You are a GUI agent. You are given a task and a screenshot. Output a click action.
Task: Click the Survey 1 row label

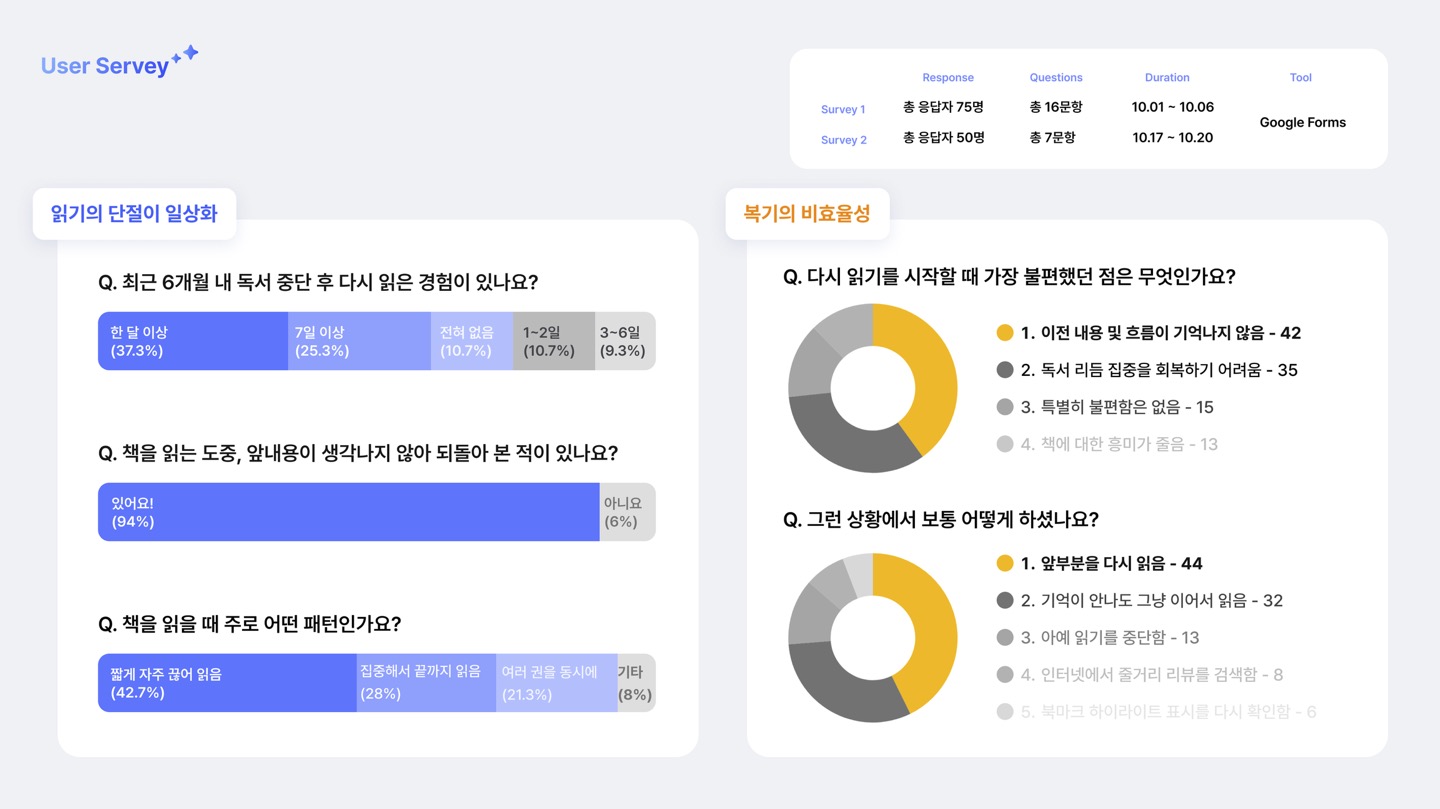coord(843,109)
